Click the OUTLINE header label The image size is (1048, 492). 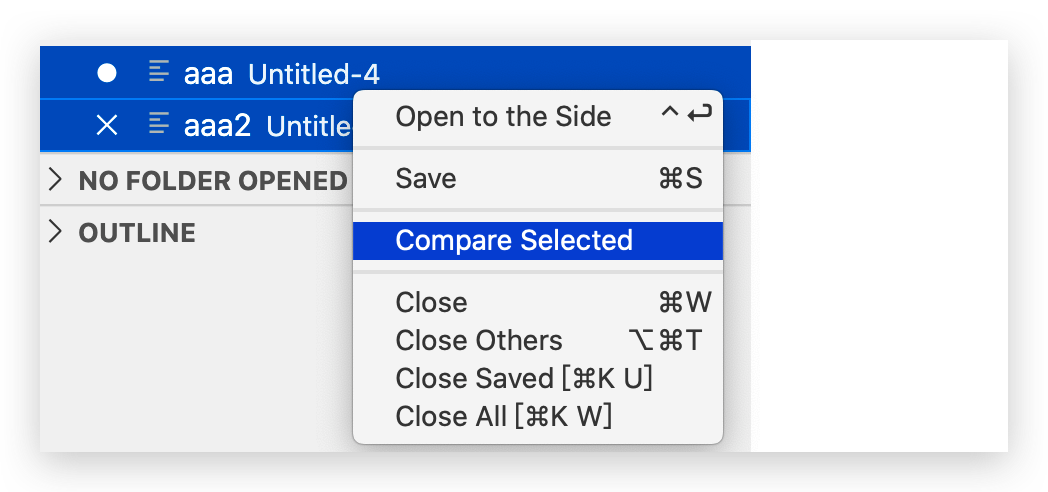click(137, 234)
